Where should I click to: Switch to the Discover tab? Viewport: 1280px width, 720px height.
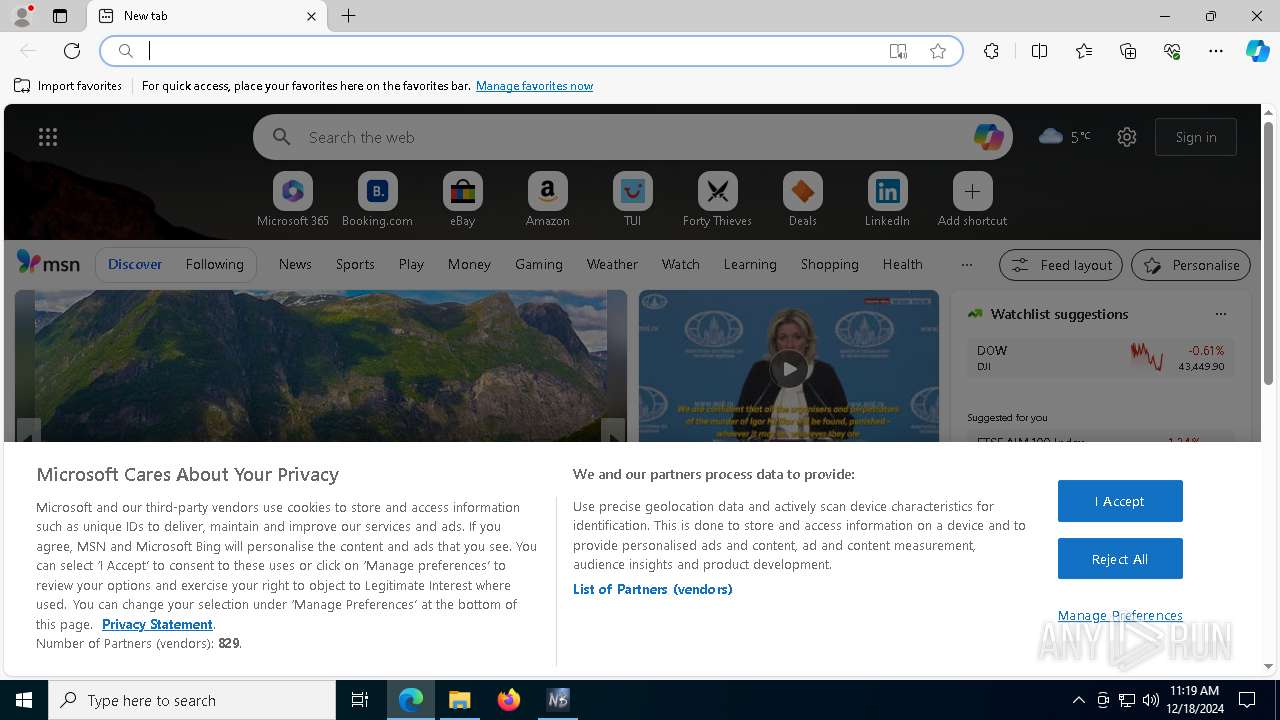click(x=135, y=264)
